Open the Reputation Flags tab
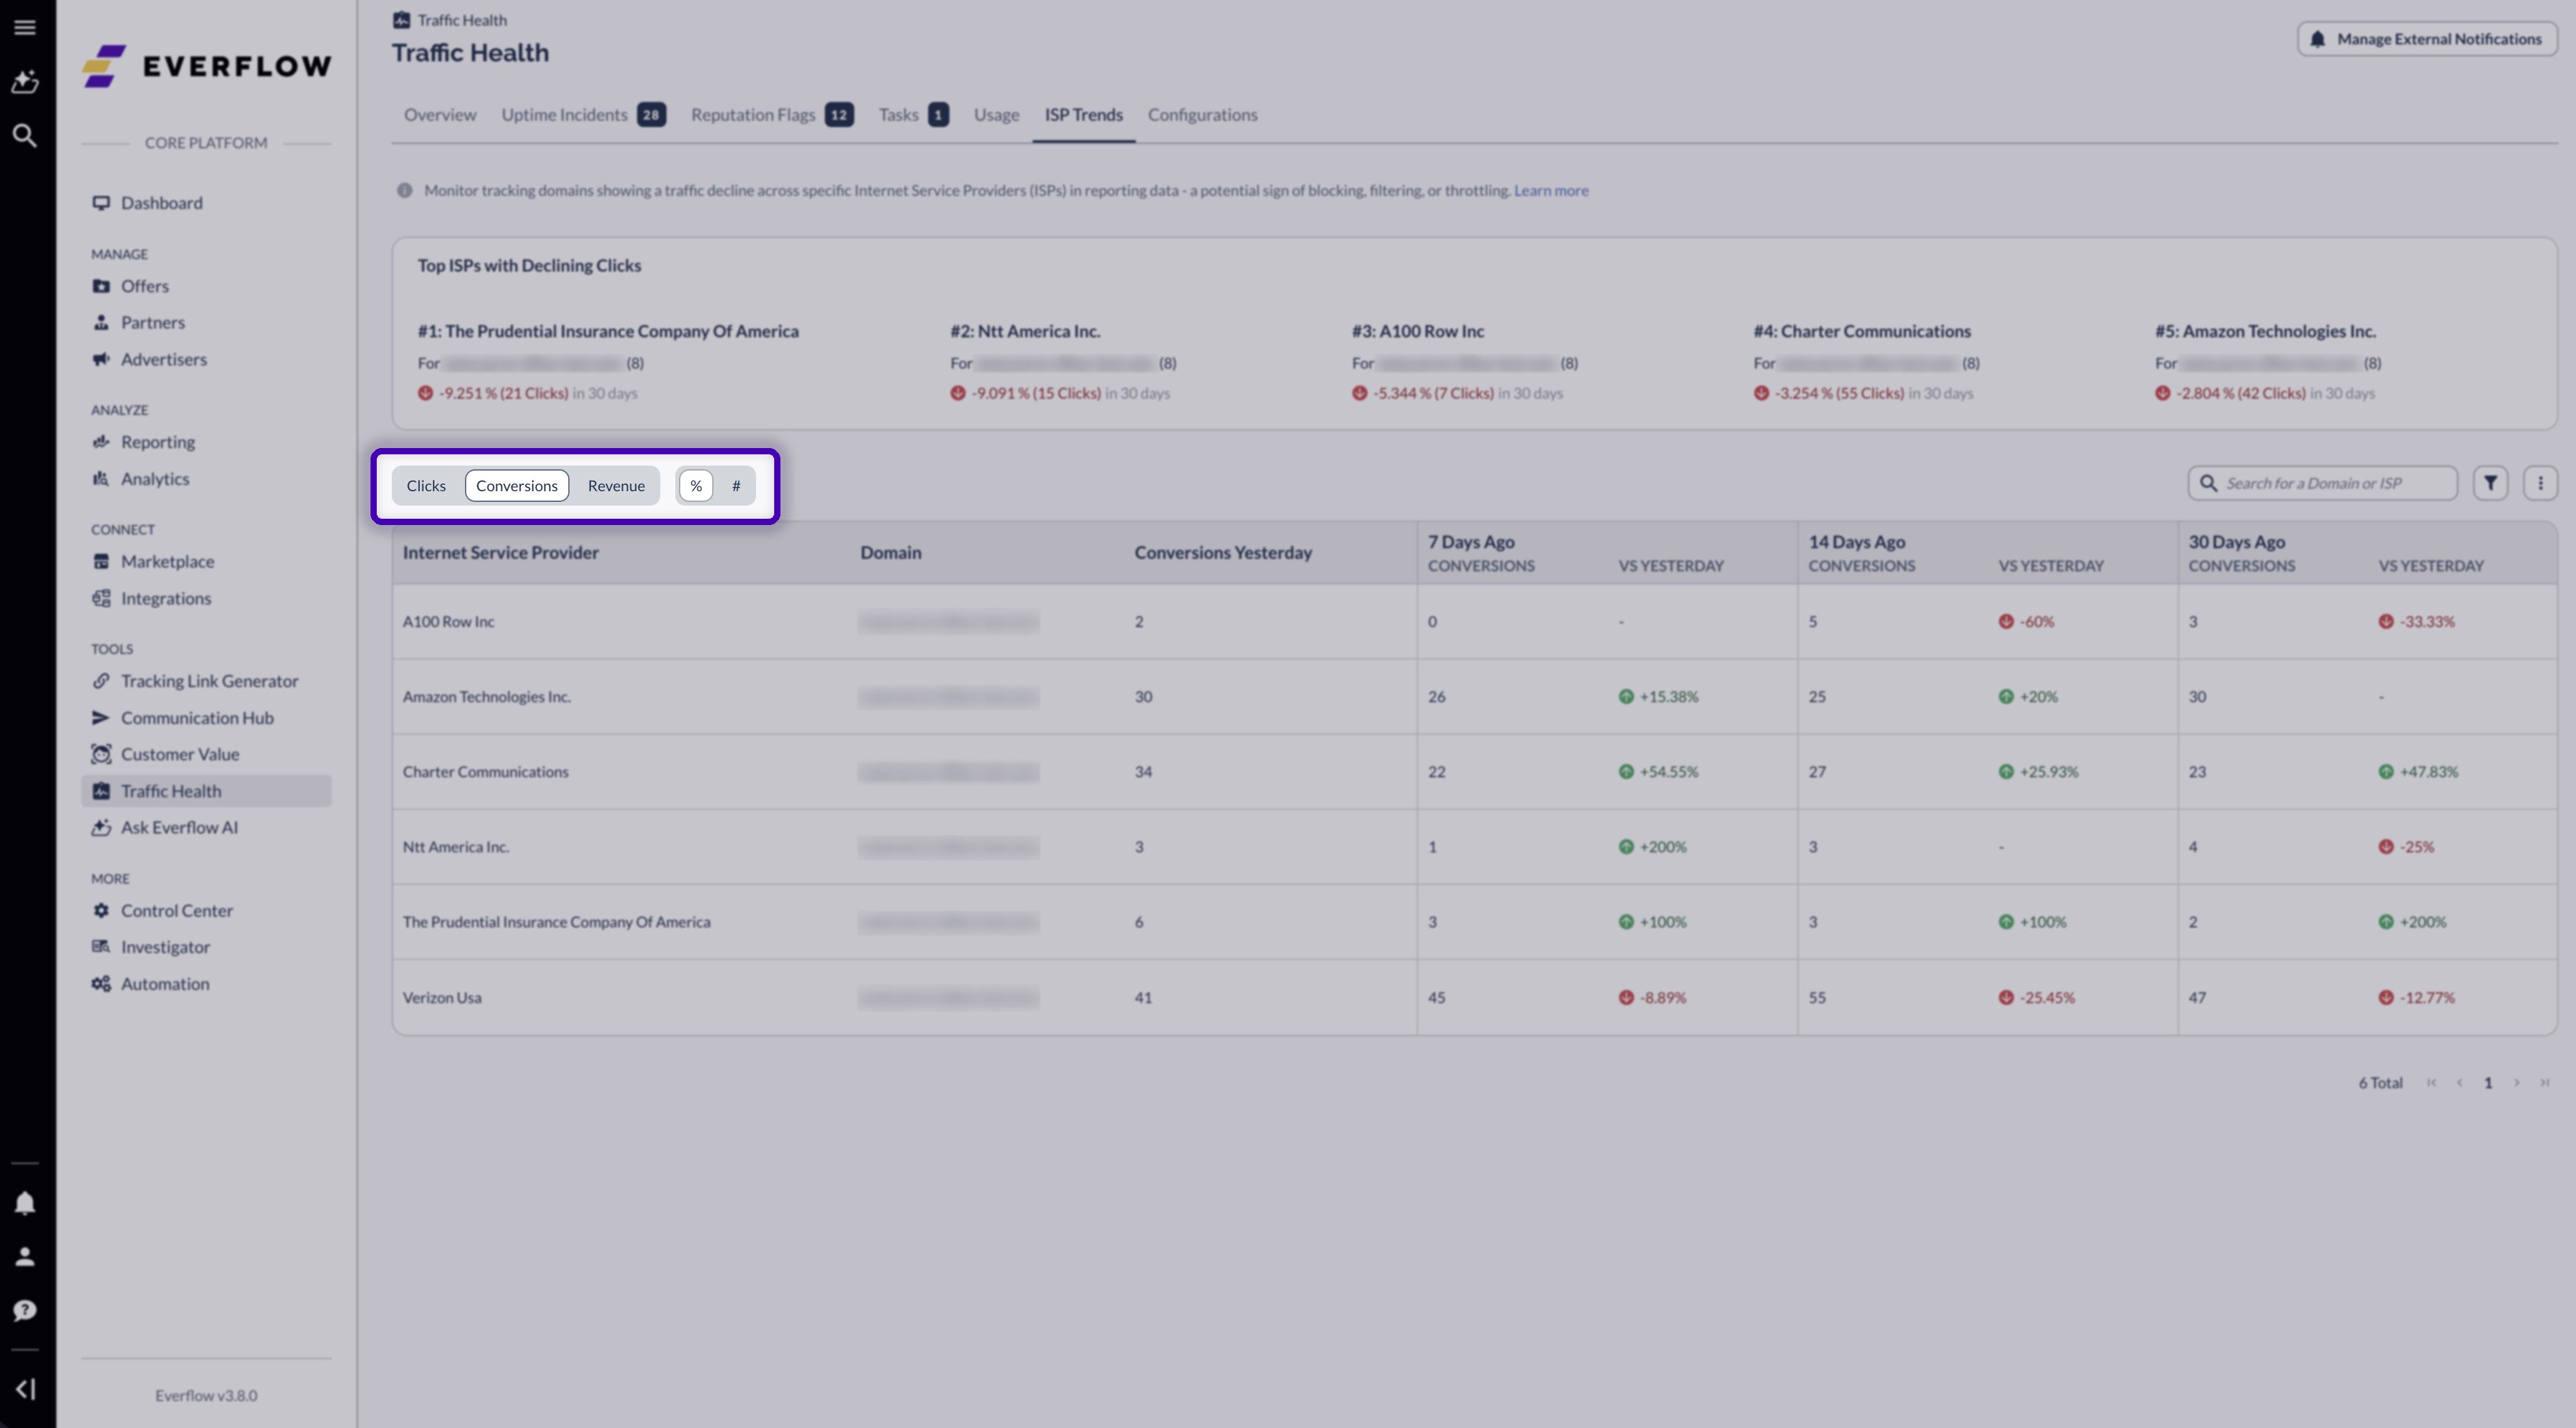2576x1428 pixels. pos(772,115)
